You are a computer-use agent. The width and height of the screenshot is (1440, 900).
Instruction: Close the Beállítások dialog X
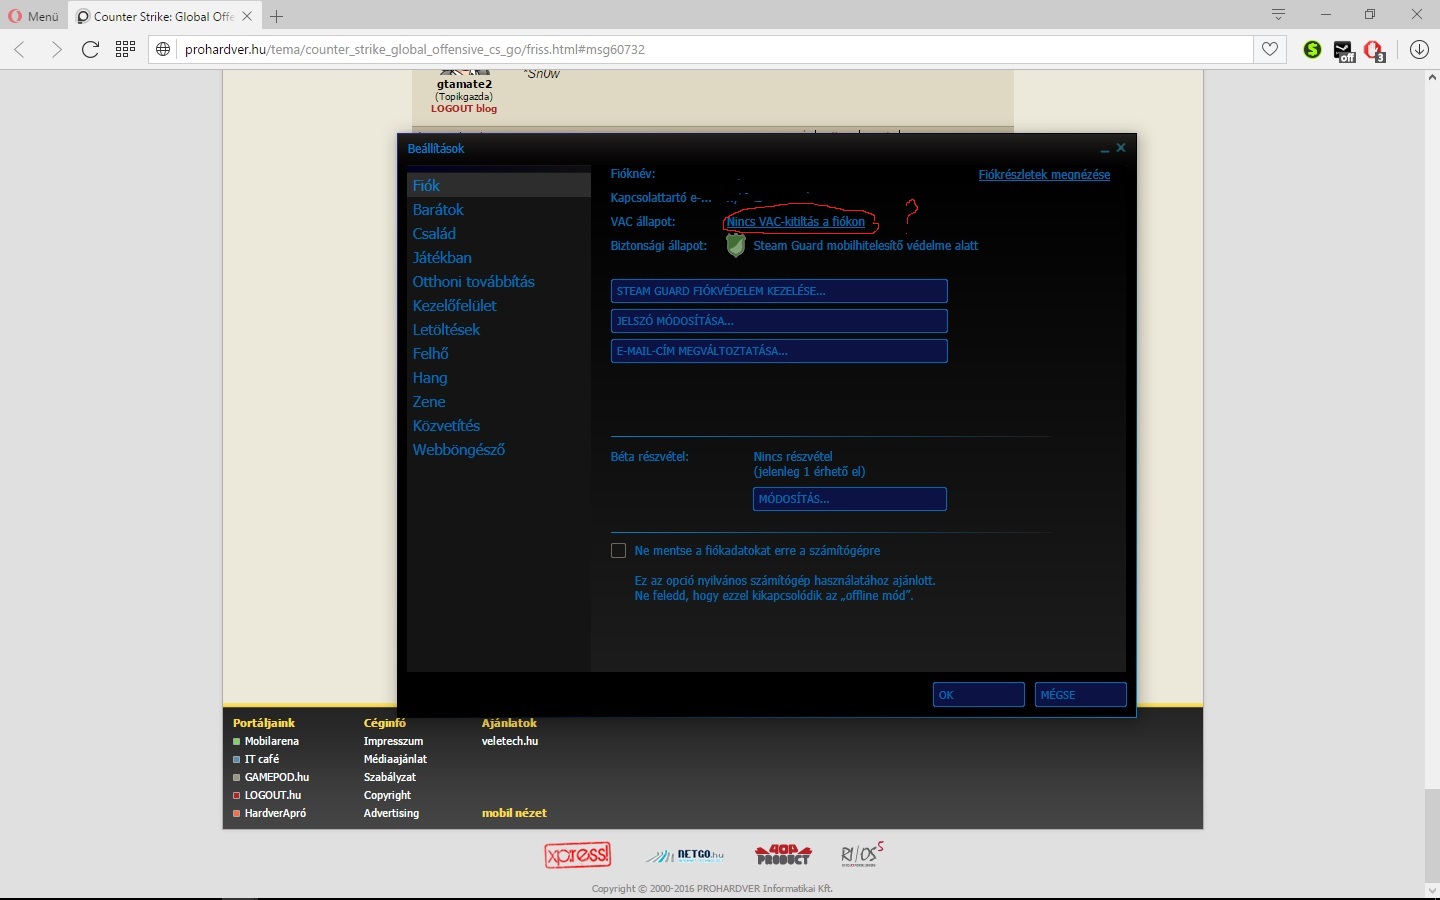(1121, 148)
